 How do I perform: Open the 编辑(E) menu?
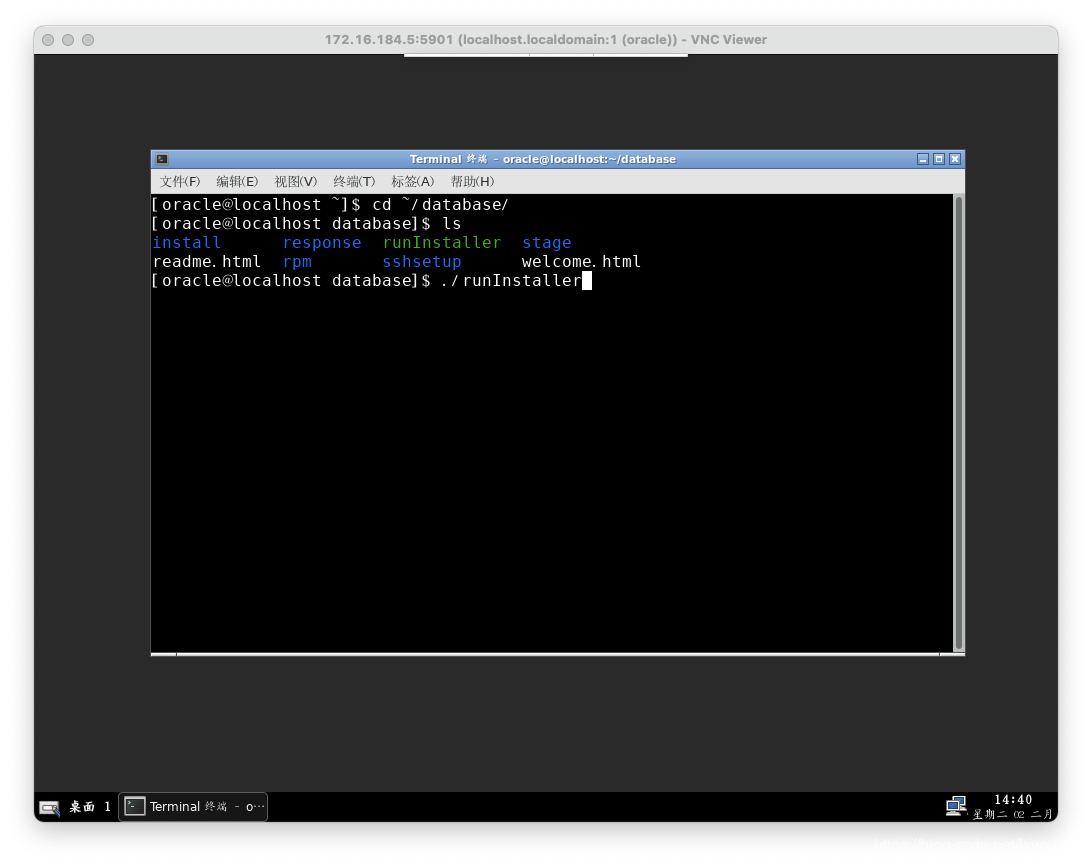(x=237, y=182)
